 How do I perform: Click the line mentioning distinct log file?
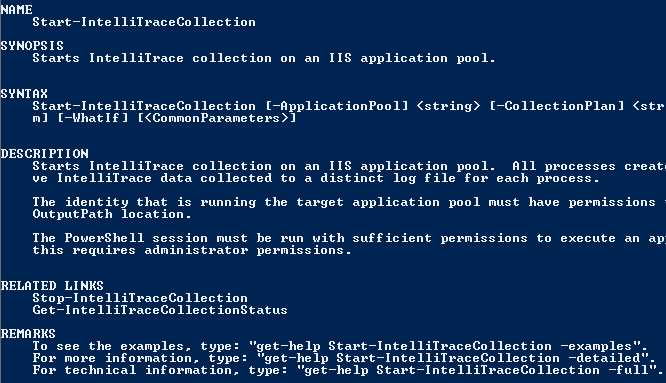tap(316, 178)
